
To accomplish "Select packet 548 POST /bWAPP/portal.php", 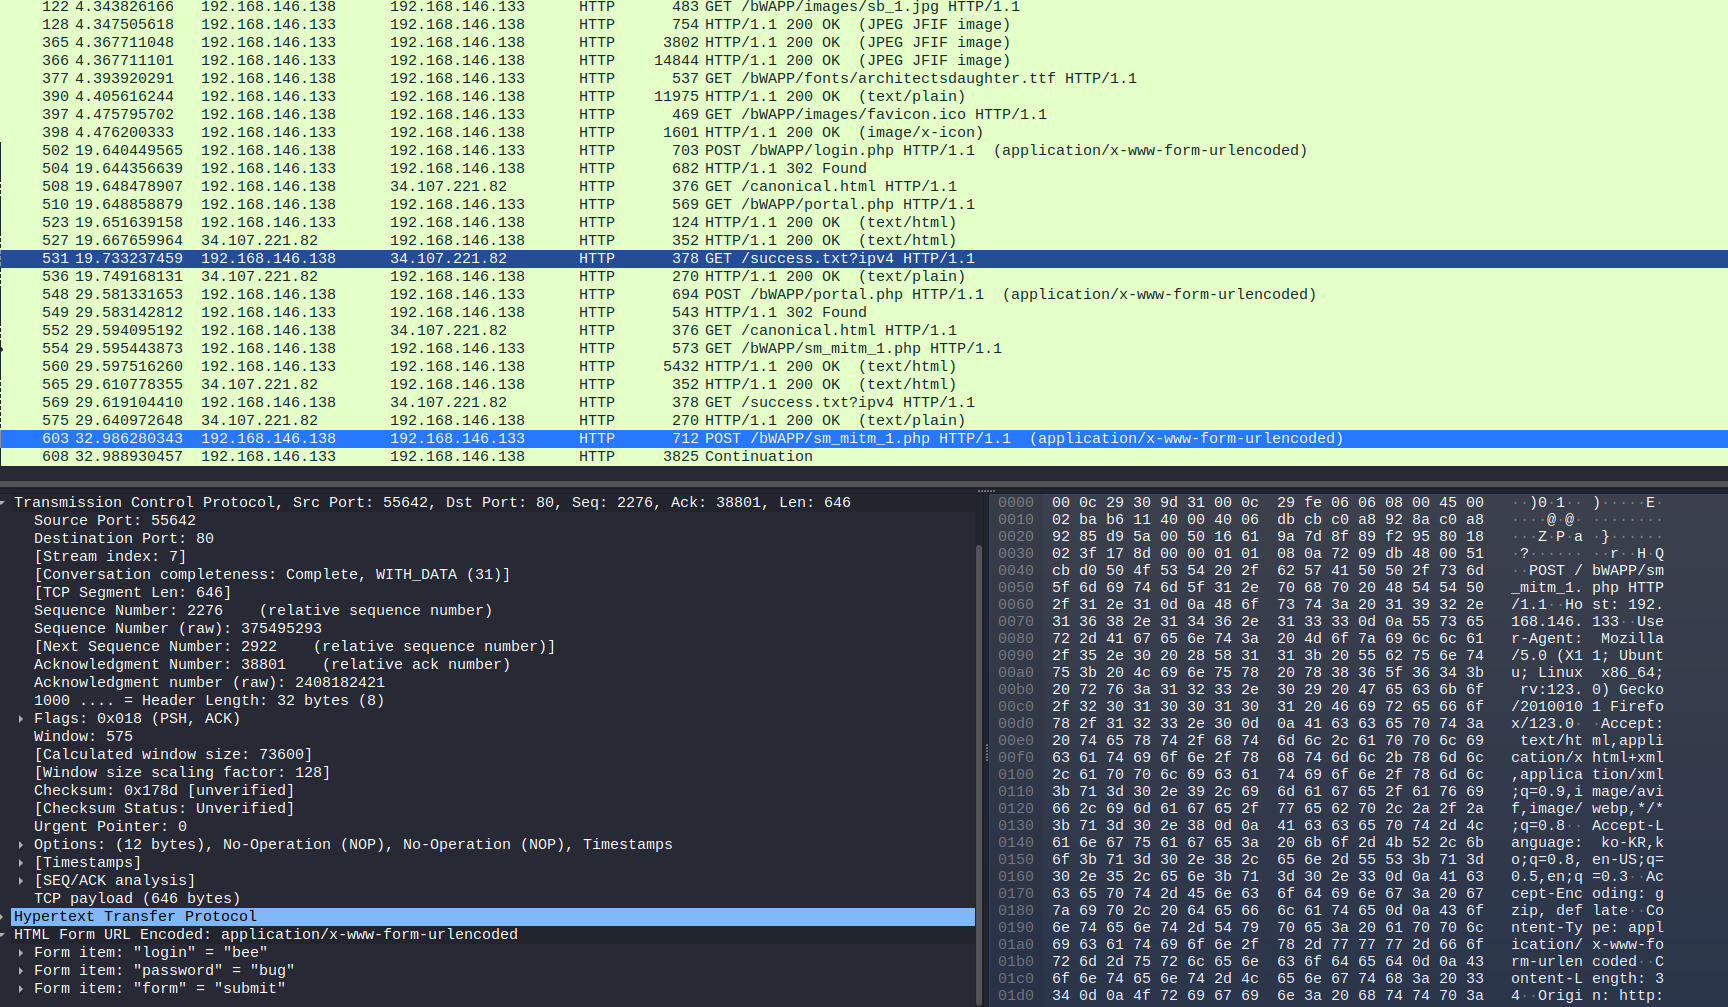I will [864, 294].
